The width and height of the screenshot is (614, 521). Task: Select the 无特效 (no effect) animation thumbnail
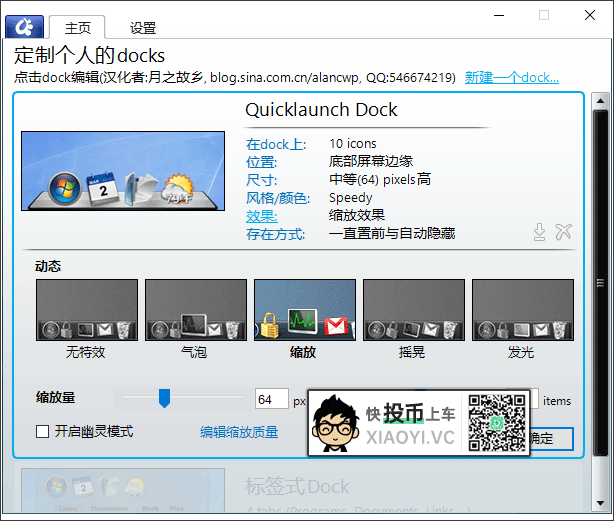(87, 310)
